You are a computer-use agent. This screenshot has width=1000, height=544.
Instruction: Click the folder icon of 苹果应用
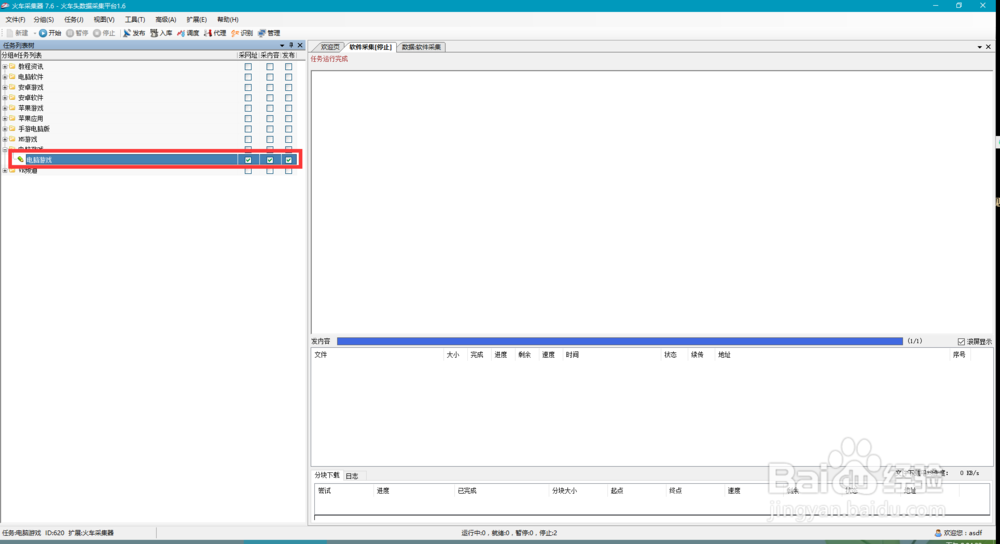pyautogui.click(x=12, y=118)
